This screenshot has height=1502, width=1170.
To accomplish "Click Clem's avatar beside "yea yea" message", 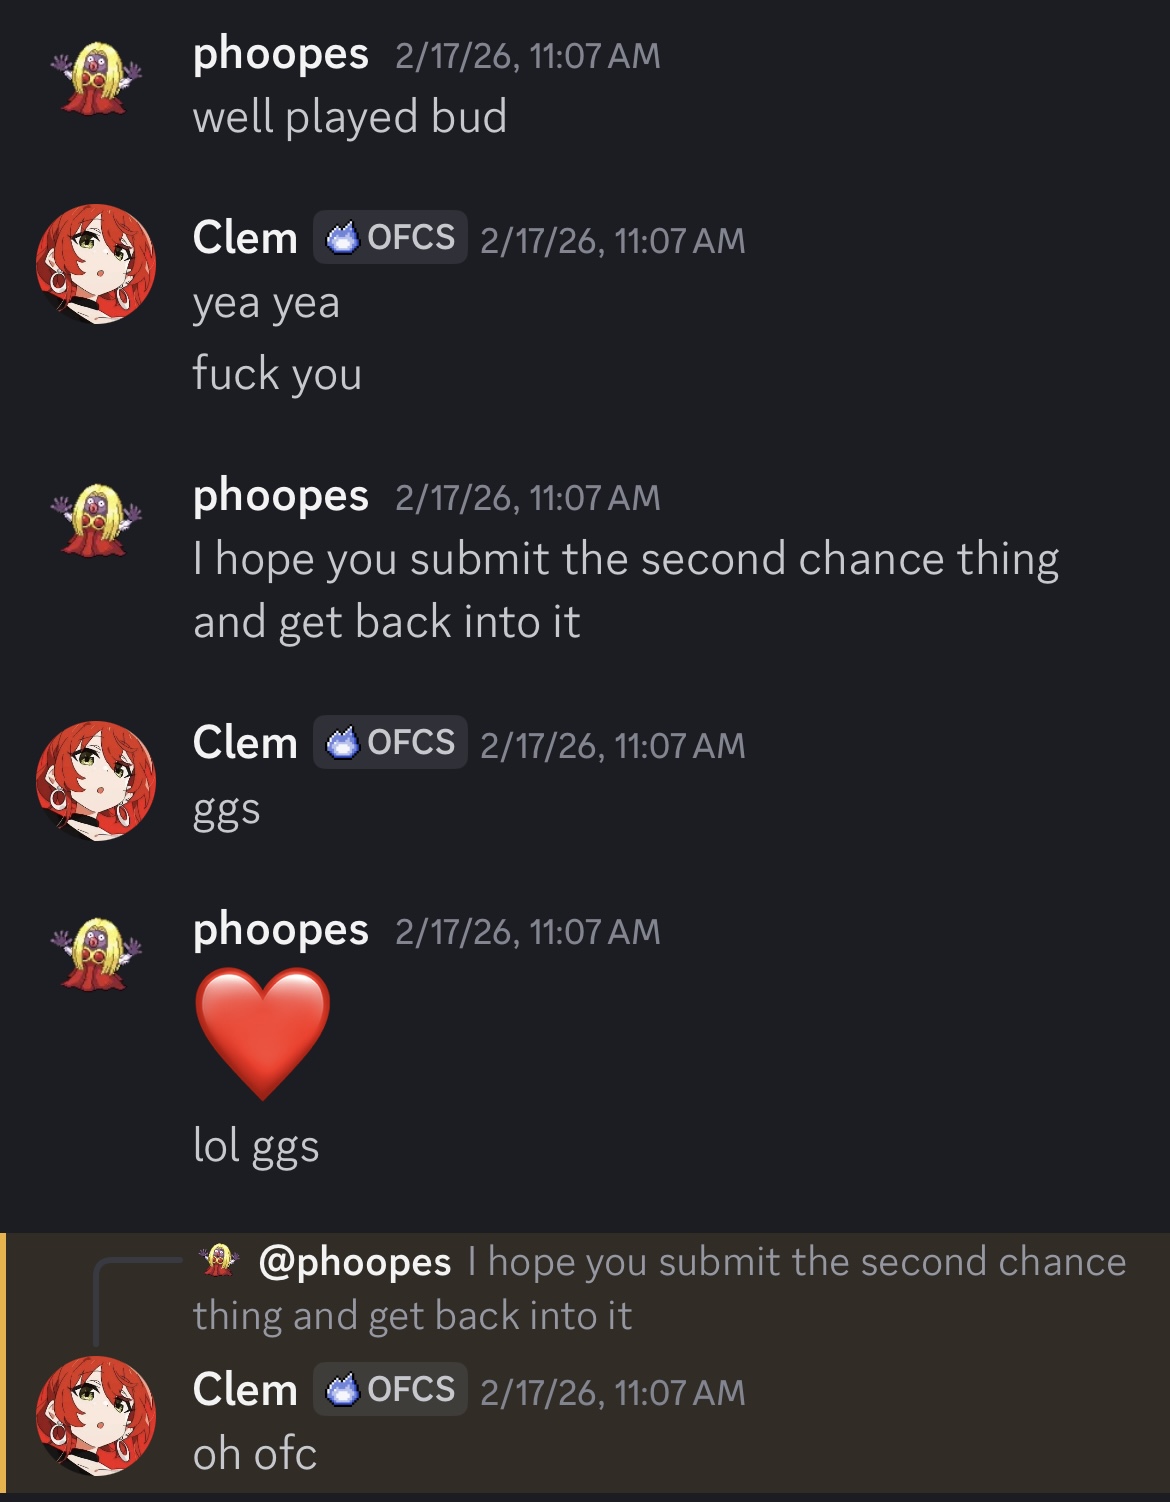I will [96, 264].
